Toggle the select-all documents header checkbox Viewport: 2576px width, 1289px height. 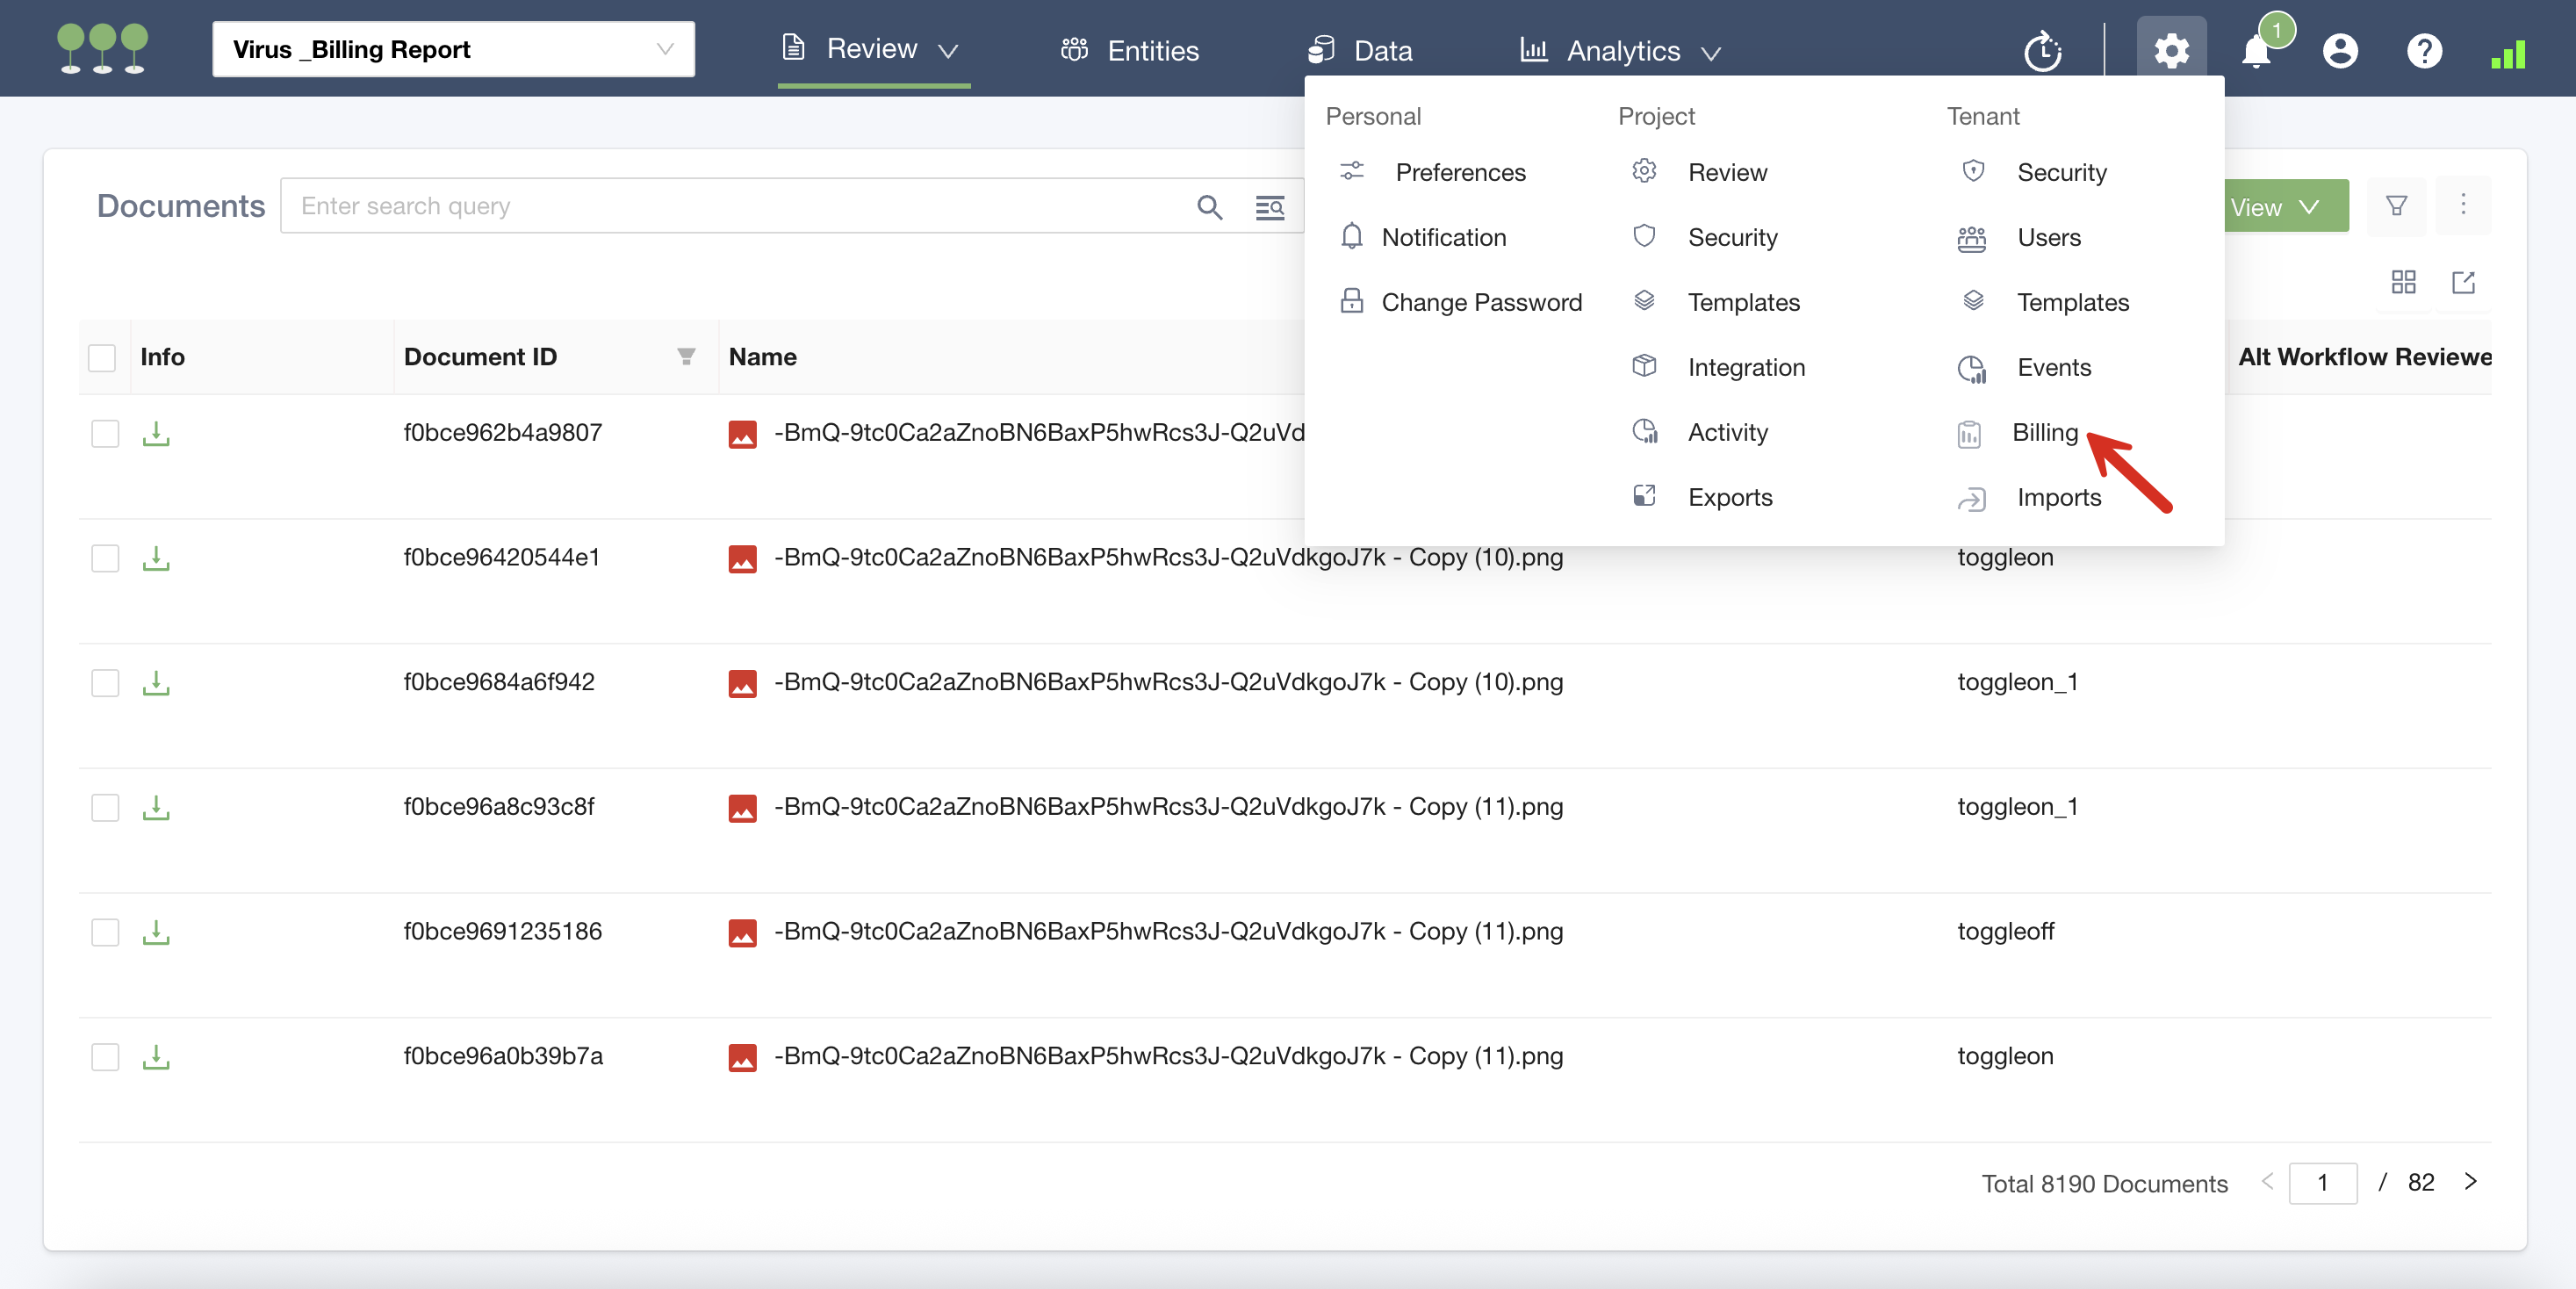point(102,357)
